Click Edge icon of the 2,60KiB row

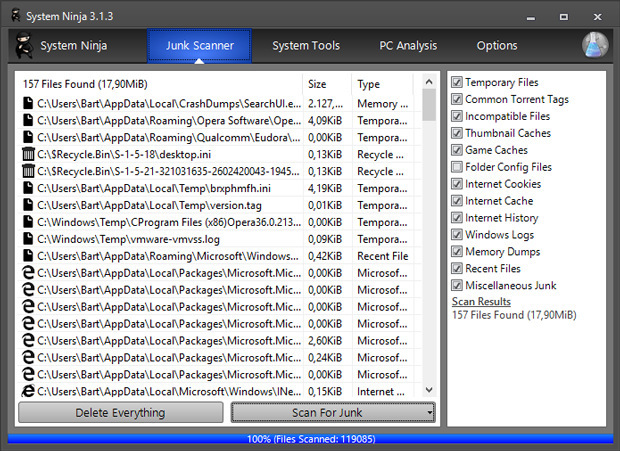point(28,340)
